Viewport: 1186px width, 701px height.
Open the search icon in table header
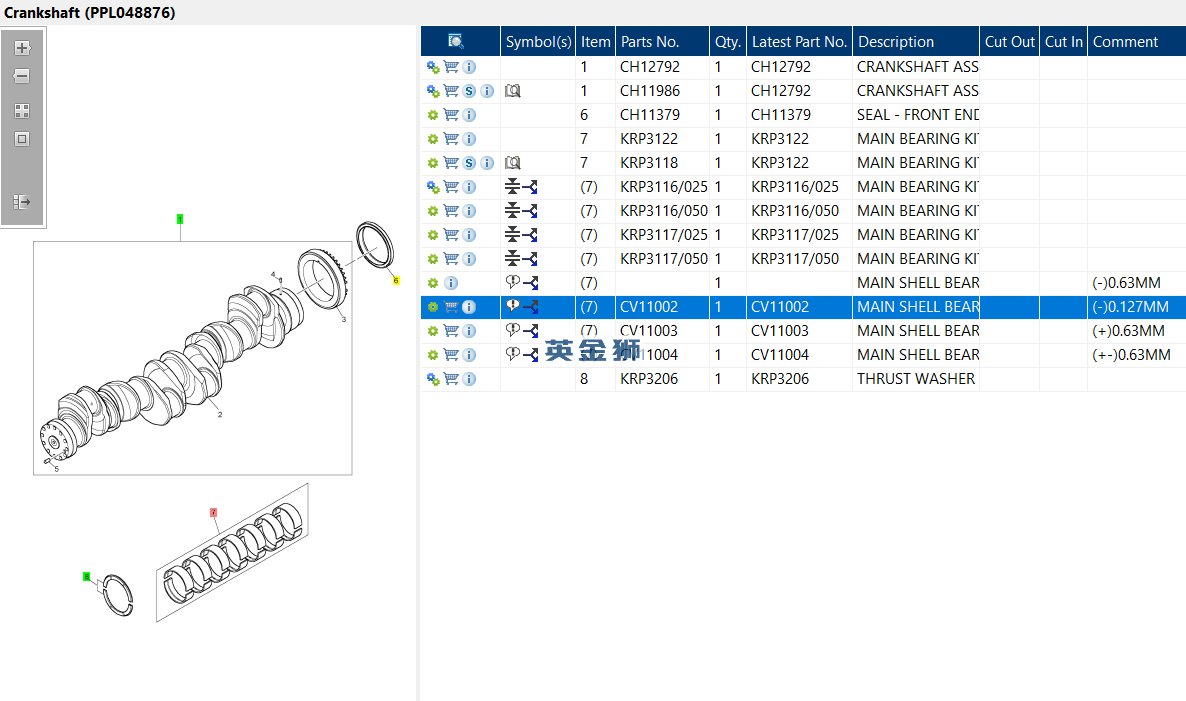click(x=455, y=41)
